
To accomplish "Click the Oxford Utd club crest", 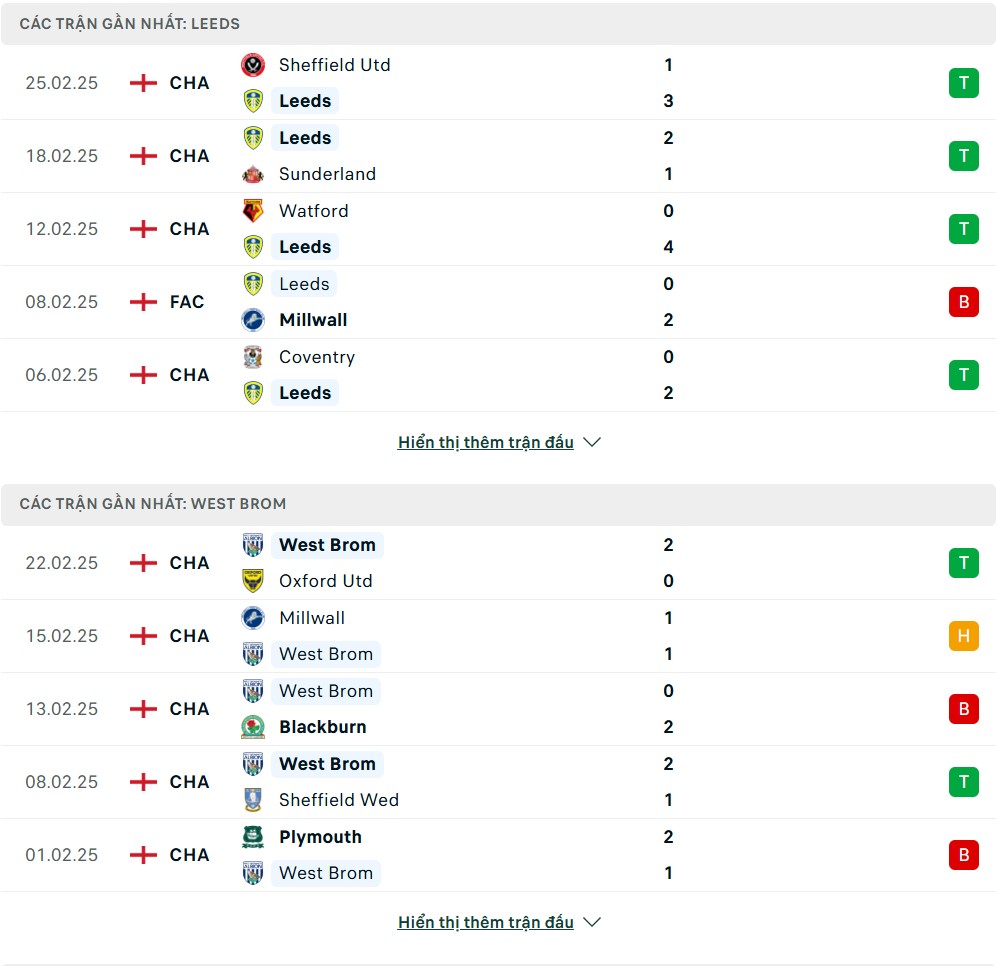I will [253, 581].
